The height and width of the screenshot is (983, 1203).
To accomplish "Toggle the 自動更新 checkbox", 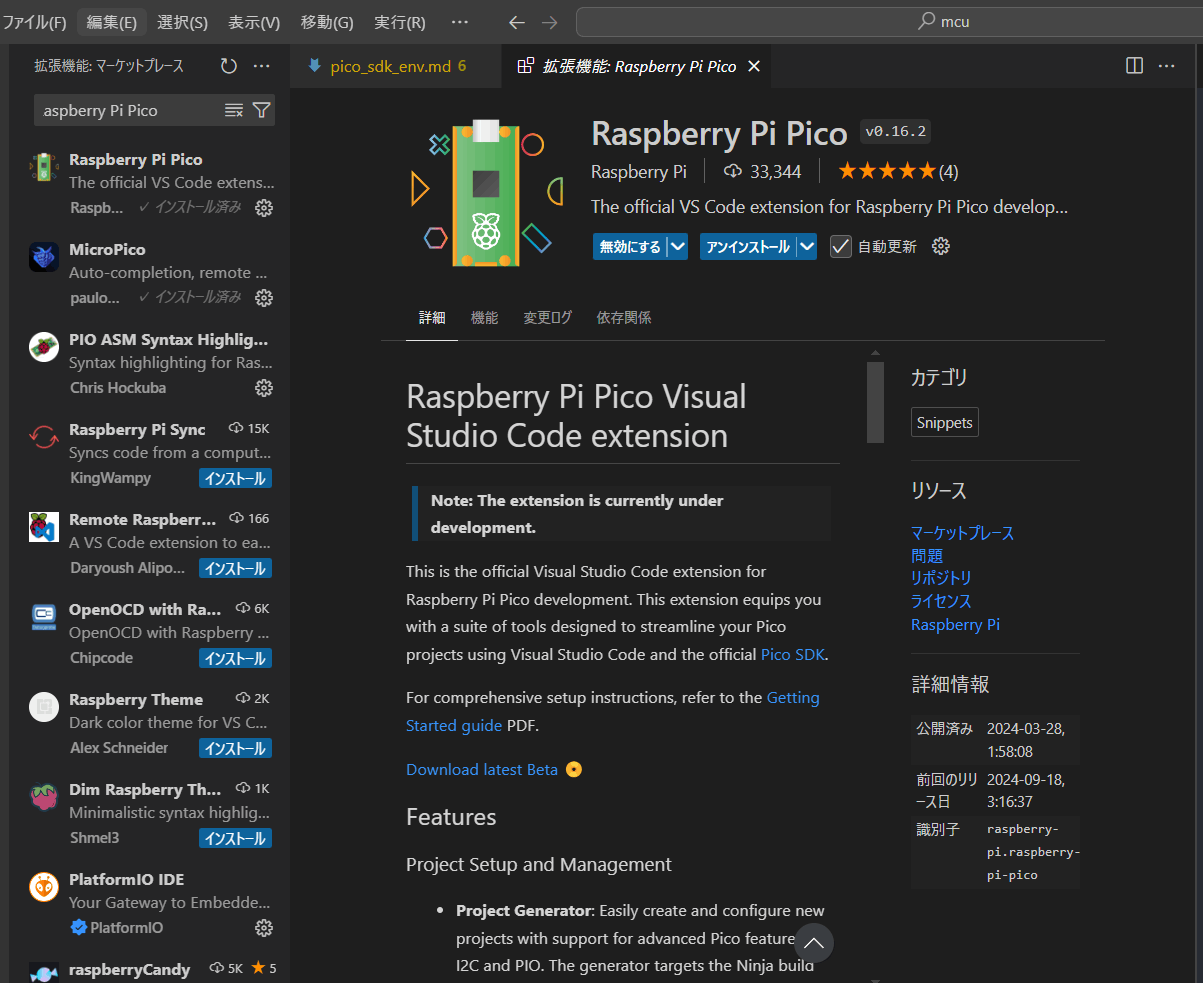I will tap(841, 246).
